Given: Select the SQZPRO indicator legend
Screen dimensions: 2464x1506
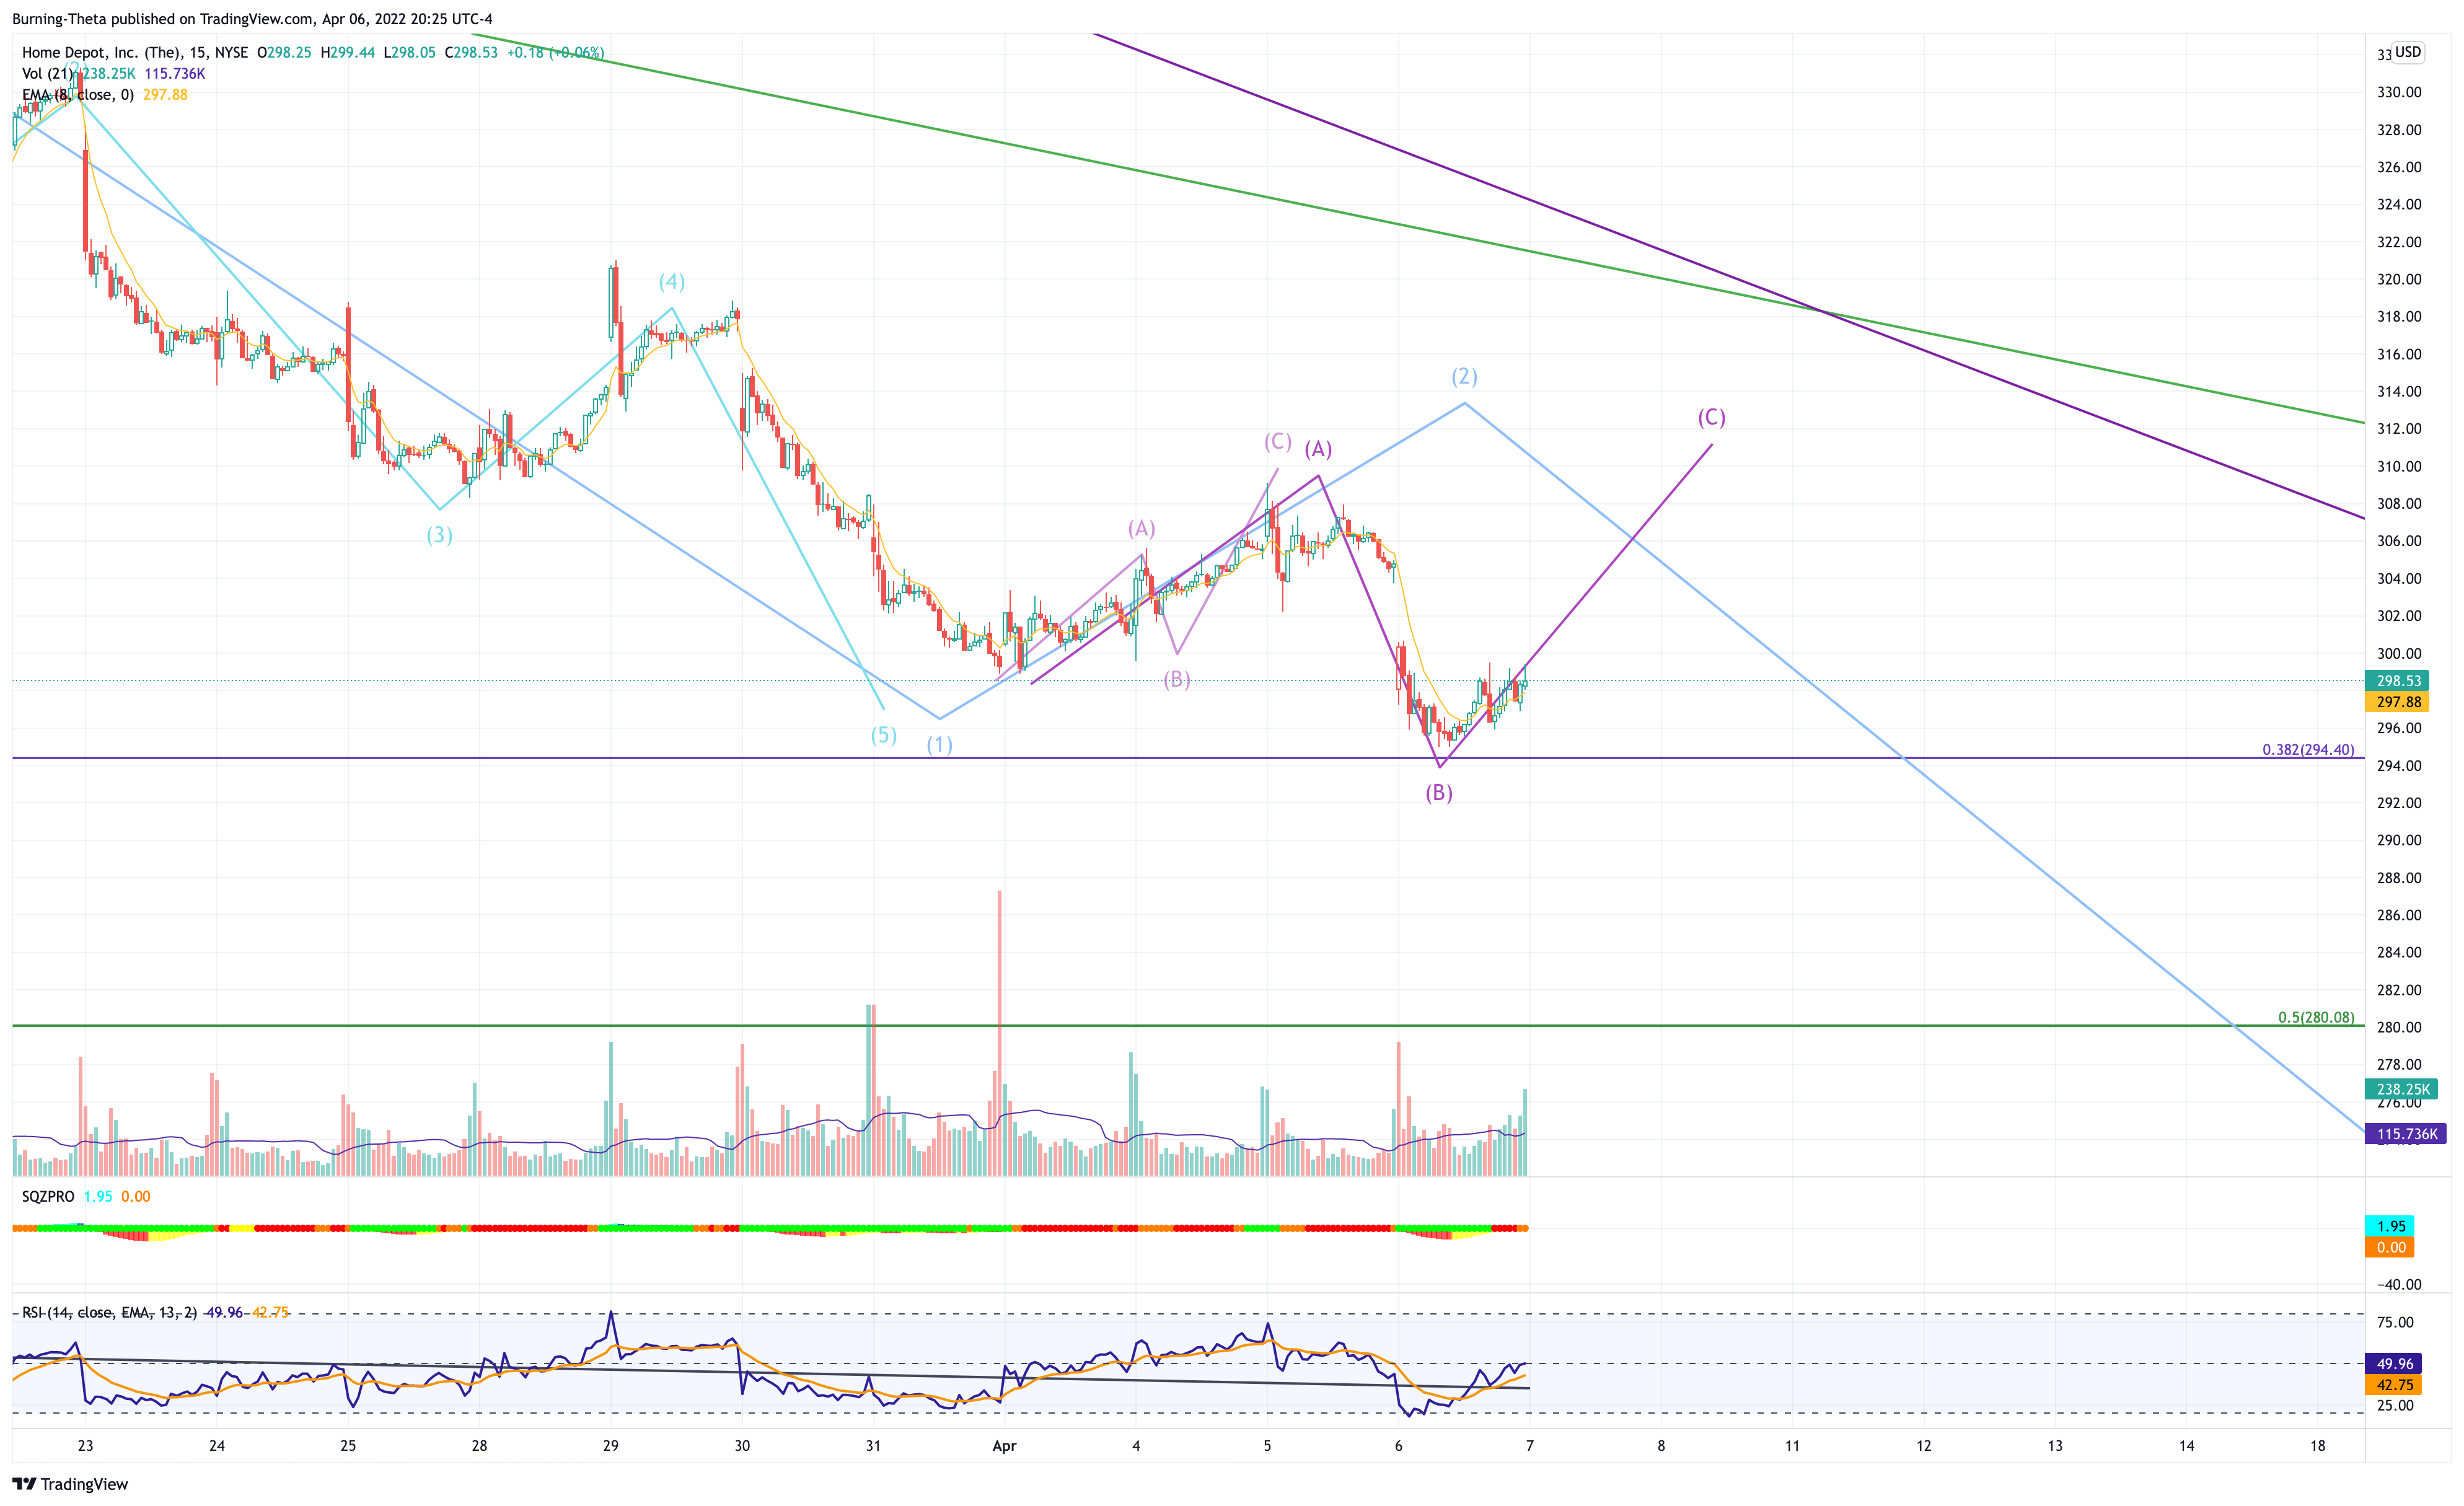Looking at the screenshot, I should point(48,1196).
